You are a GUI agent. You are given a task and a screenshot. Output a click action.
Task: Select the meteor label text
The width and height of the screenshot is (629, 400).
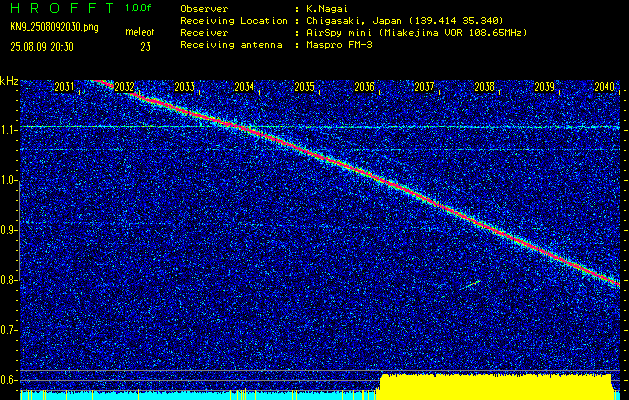140,32
